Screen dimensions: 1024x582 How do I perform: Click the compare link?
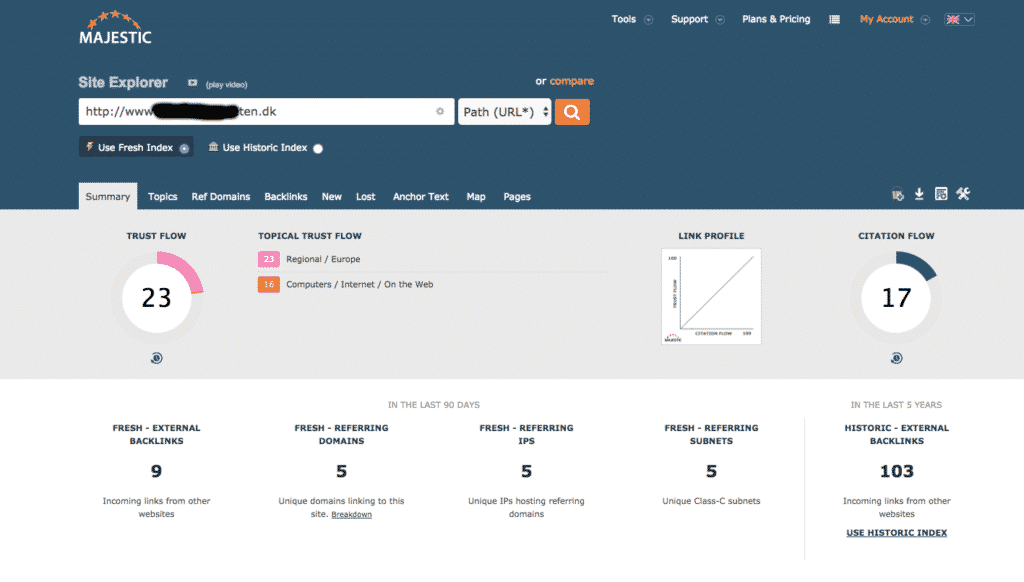point(571,81)
